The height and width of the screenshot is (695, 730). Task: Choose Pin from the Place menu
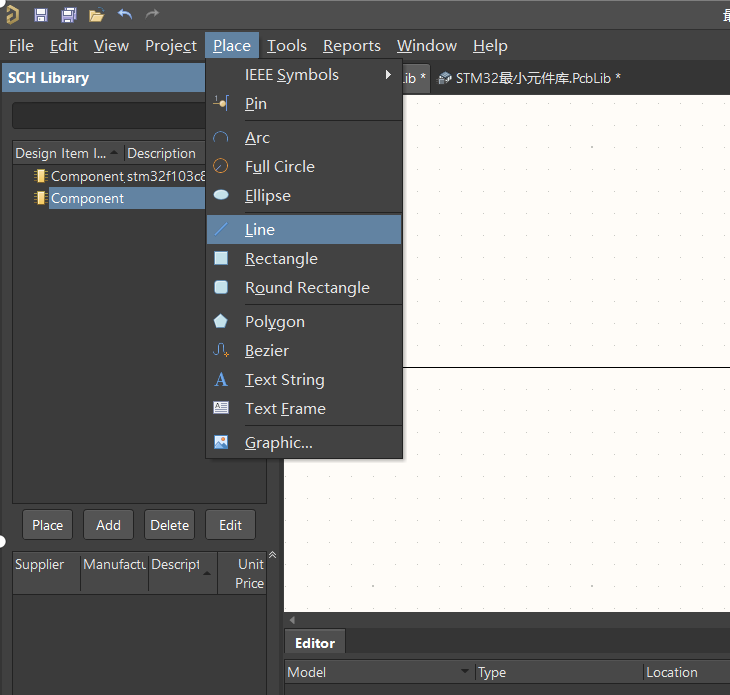[x=304, y=103]
